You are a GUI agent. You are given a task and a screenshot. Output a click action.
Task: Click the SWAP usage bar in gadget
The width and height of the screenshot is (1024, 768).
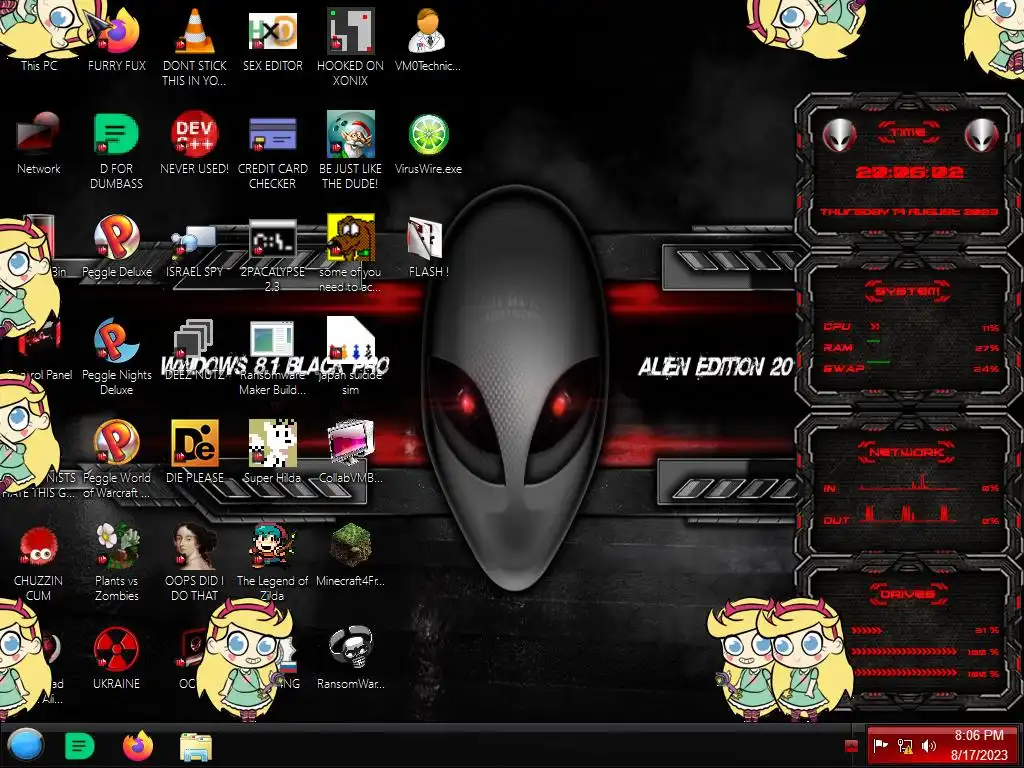coord(878,361)
